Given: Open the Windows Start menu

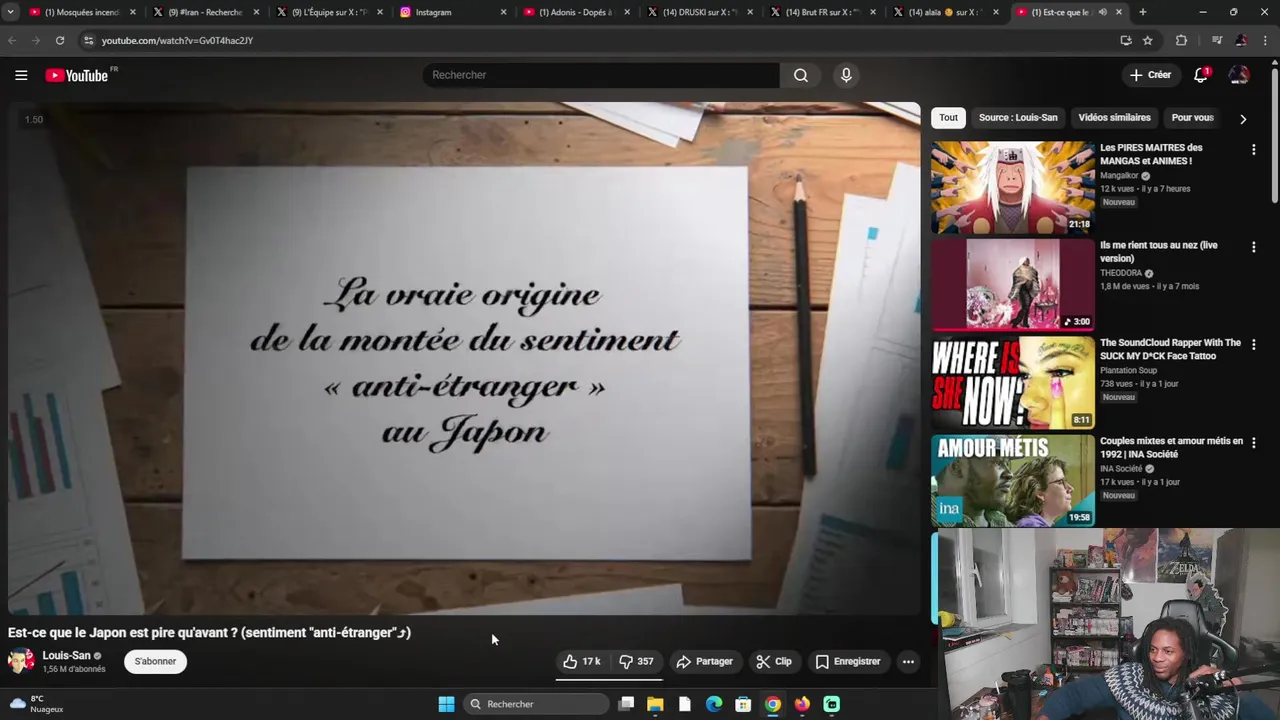Looking at the screenshot, I should coord(446,704).
